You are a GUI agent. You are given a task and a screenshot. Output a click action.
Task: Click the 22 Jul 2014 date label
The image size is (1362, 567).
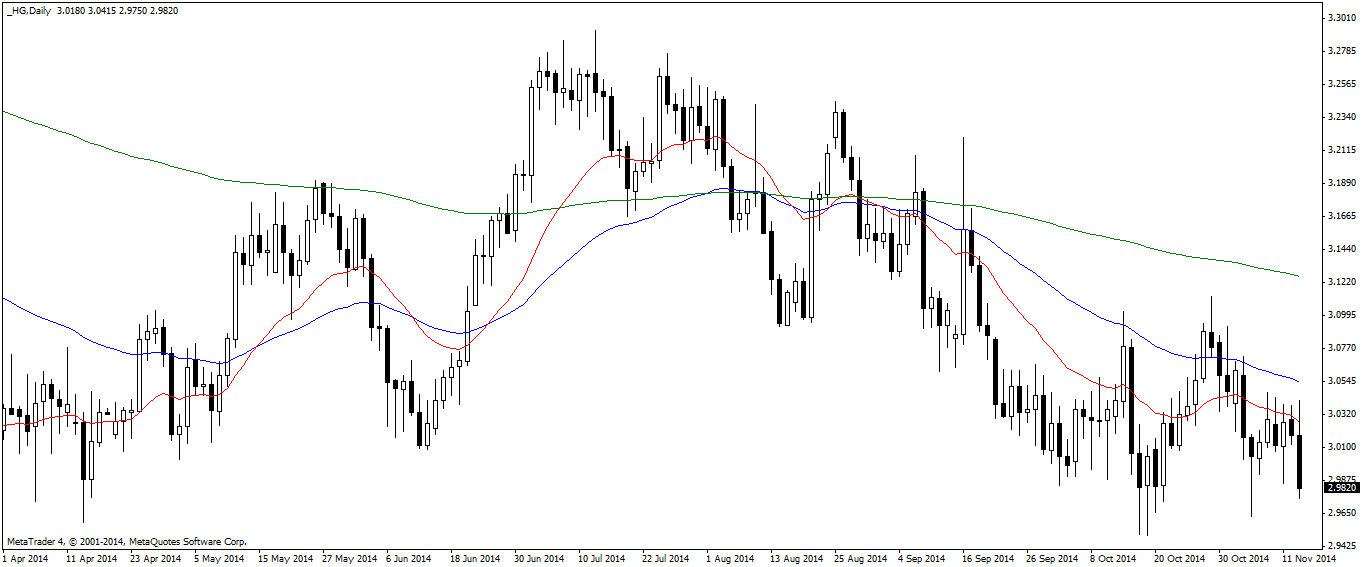point(667,558)
